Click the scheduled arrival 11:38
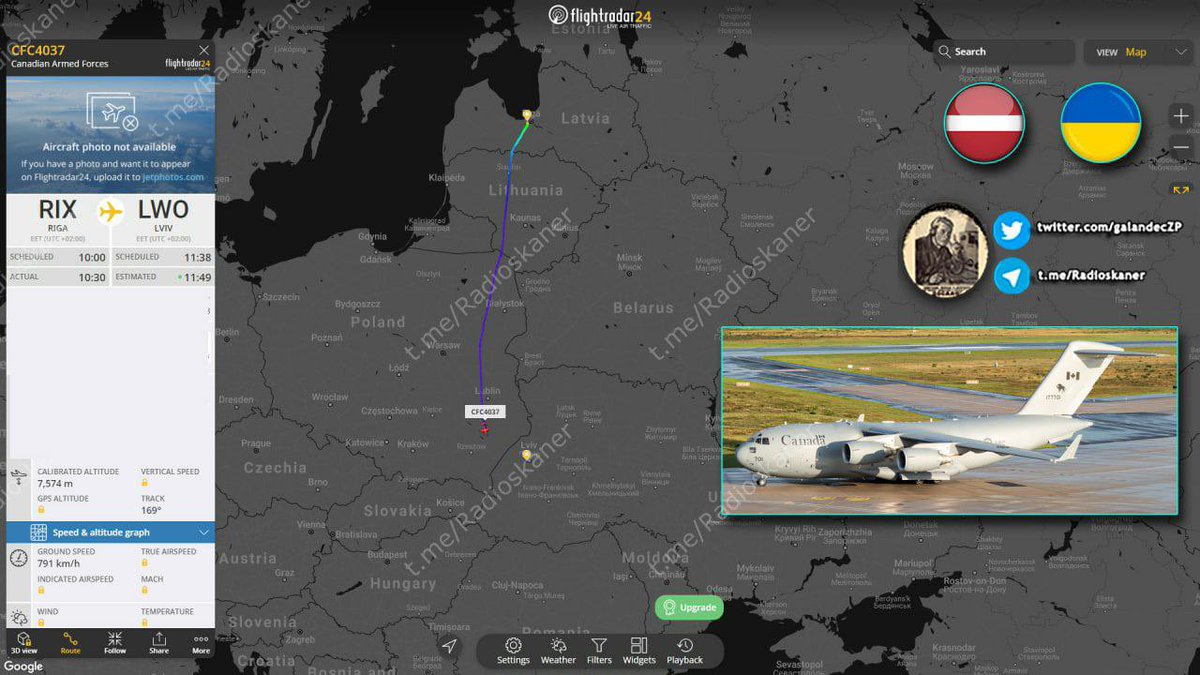 click(197, 257)
